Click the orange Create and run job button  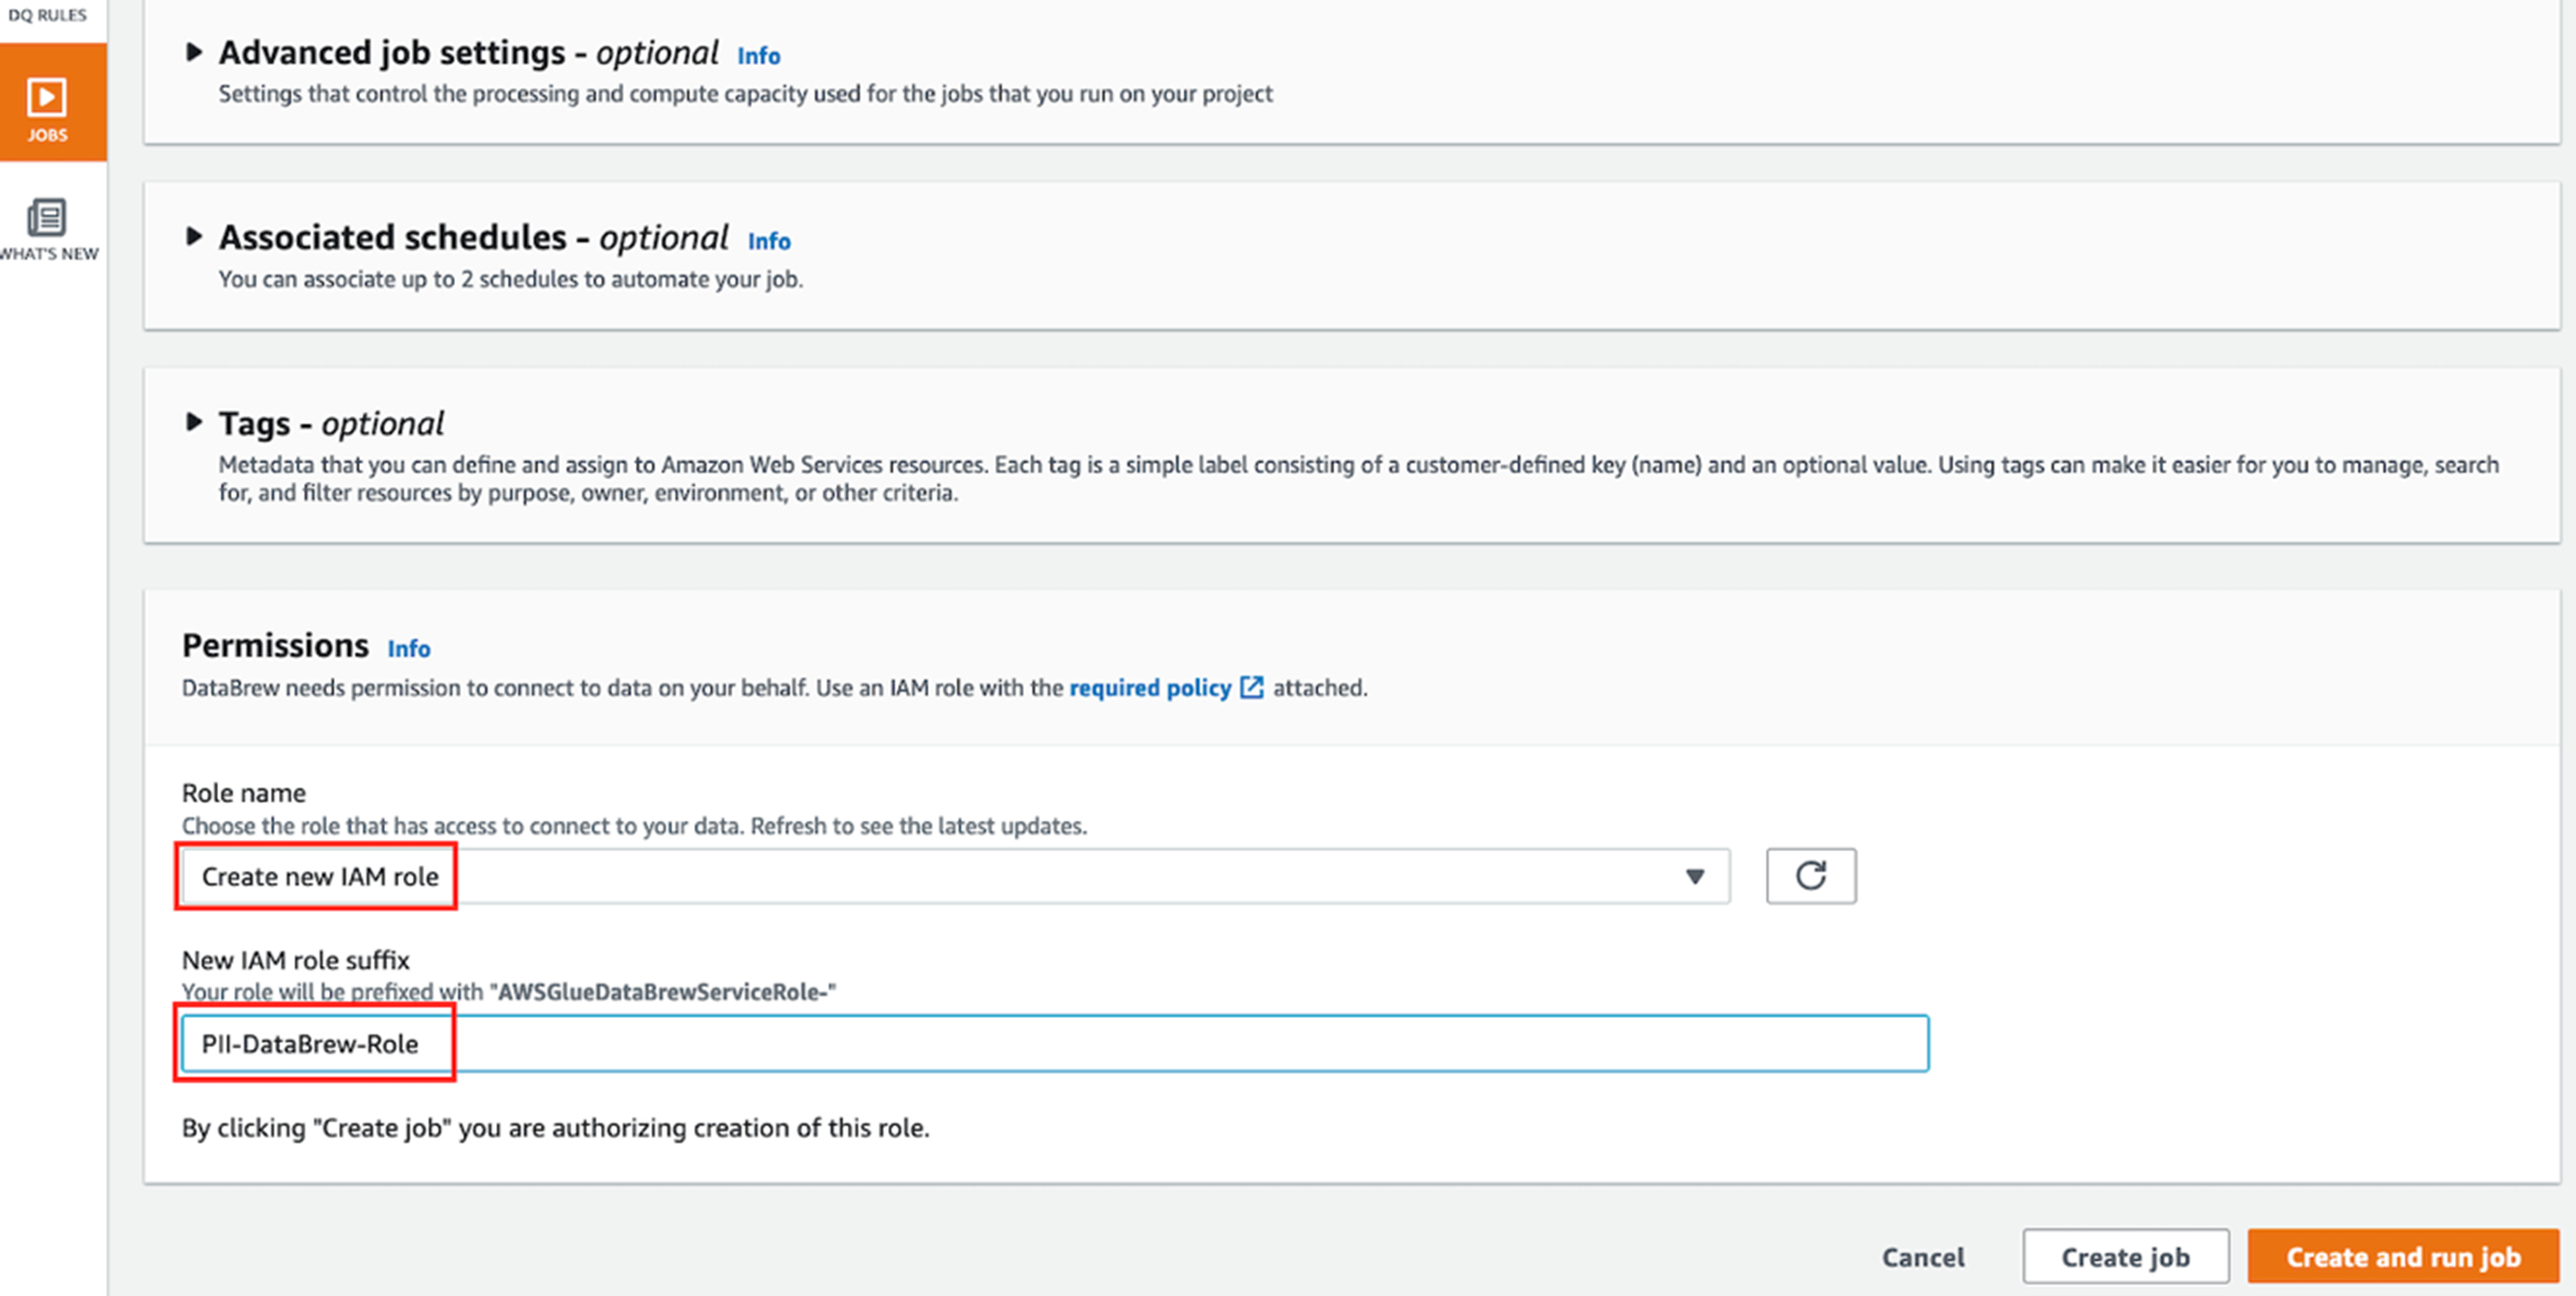point(2402,1257)
